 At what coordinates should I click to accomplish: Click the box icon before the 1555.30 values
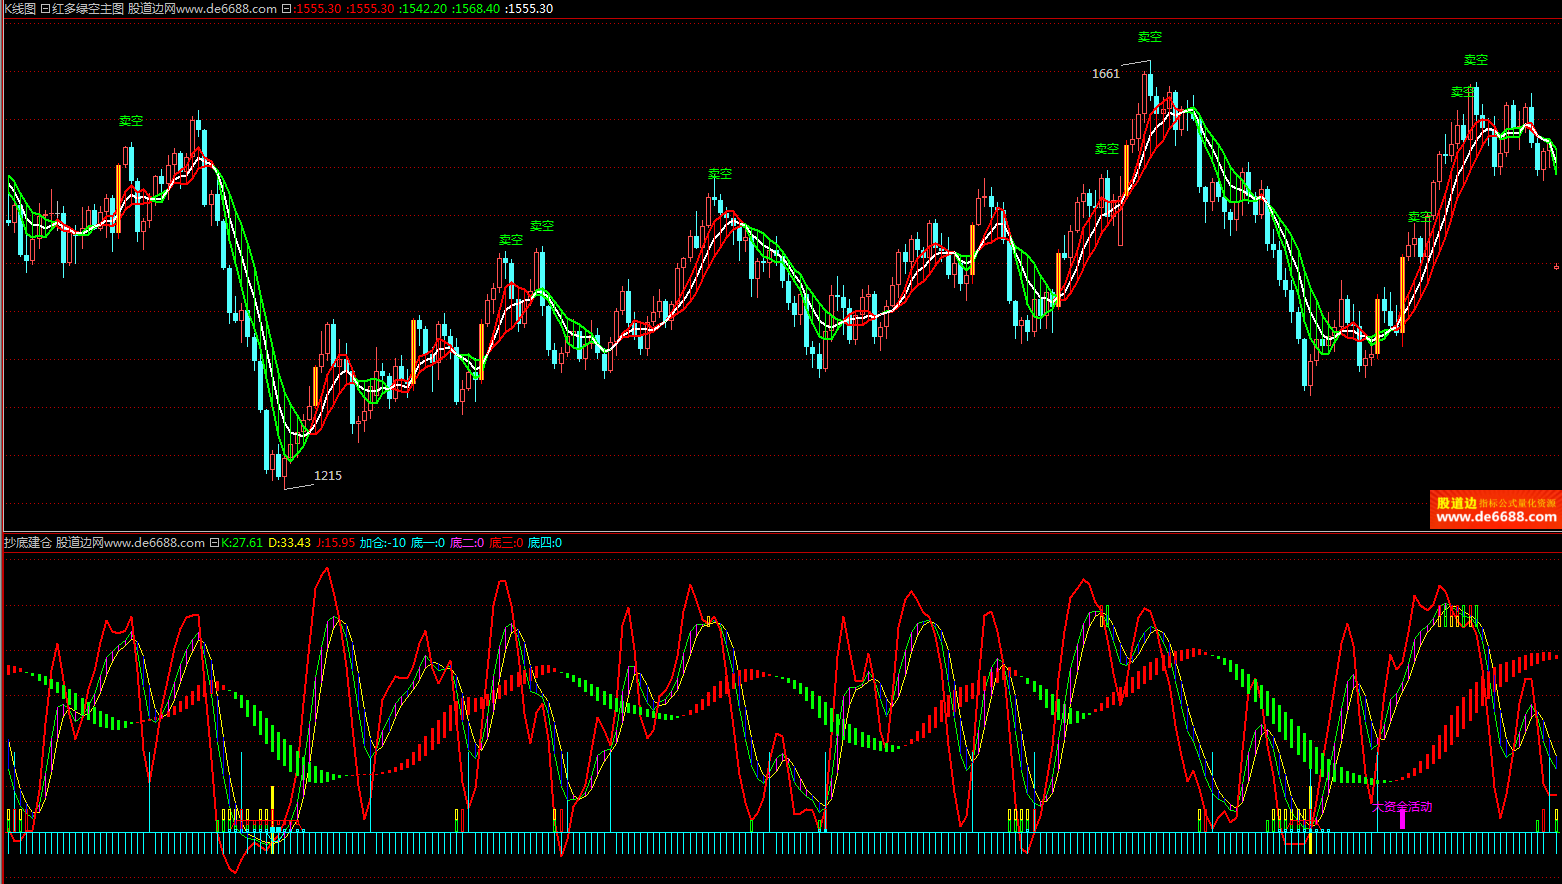(287, 9)
